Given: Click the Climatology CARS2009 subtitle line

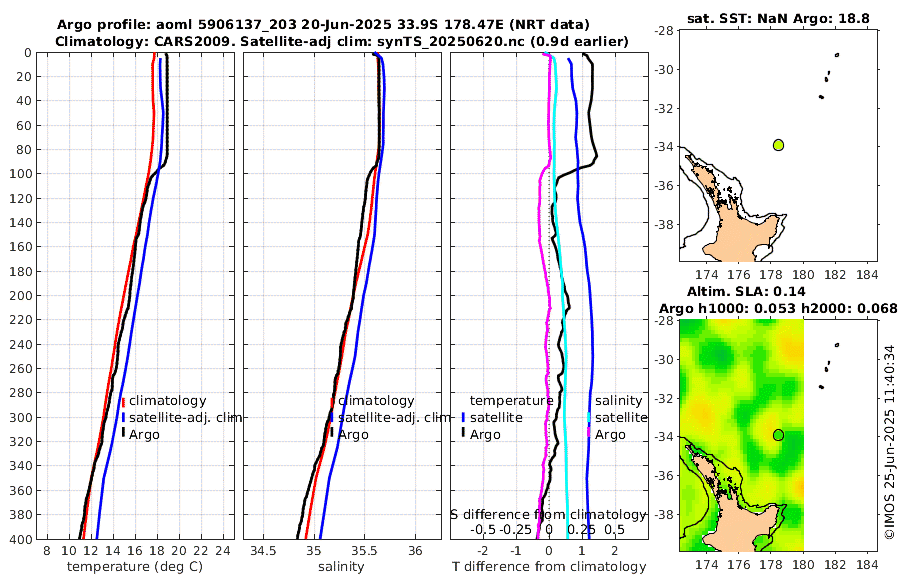Looking at the screenshot, I should (342, 42).
